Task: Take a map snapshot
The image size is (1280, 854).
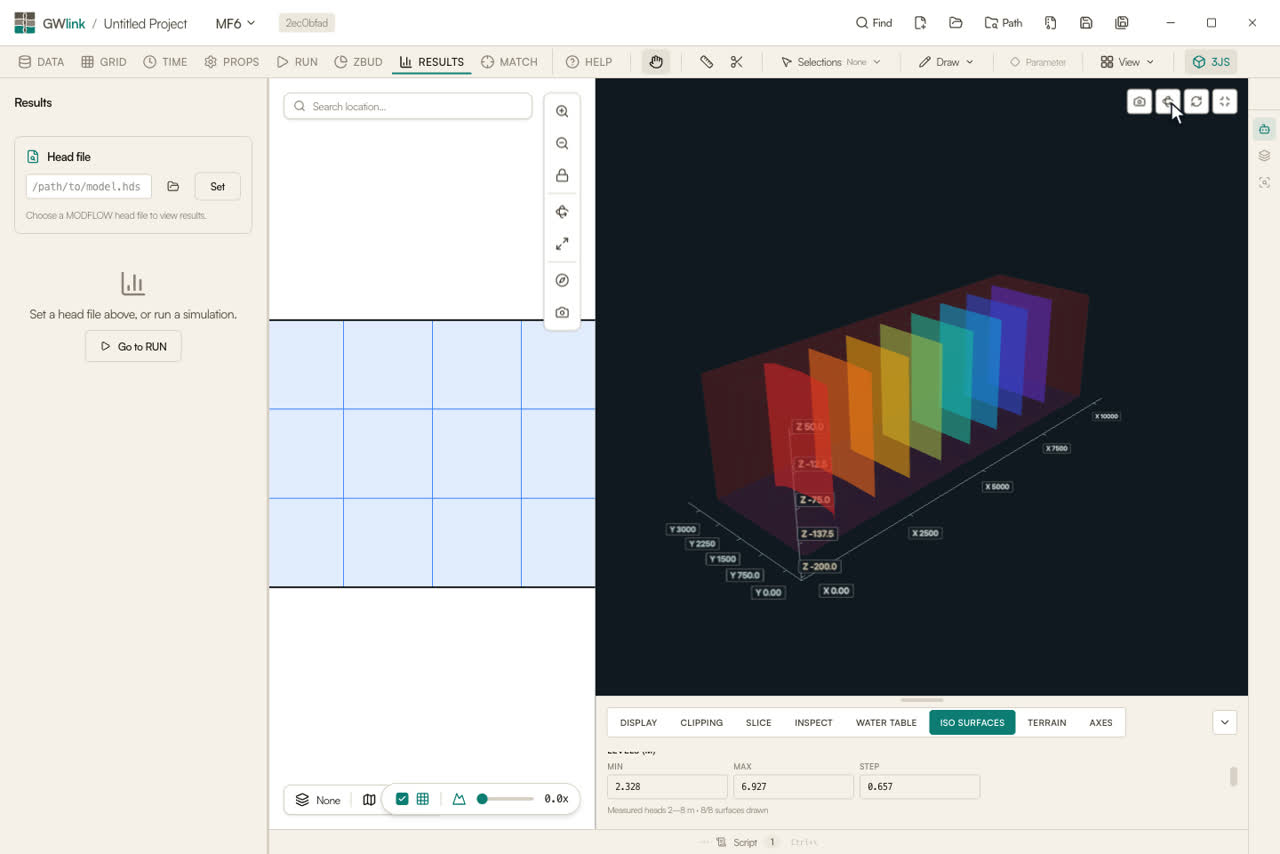Action: click(562, 313)
